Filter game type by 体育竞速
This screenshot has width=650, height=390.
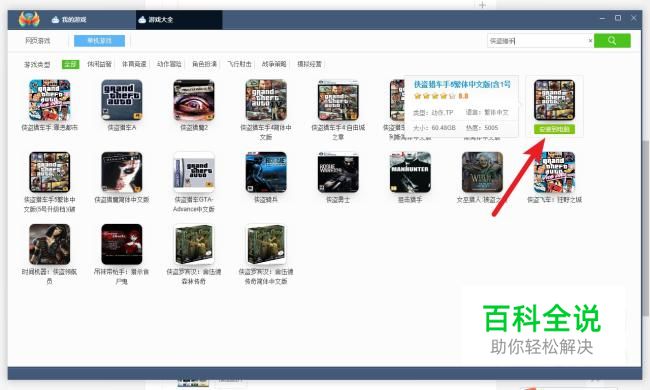pyautogui.click(x=134, y=64)
